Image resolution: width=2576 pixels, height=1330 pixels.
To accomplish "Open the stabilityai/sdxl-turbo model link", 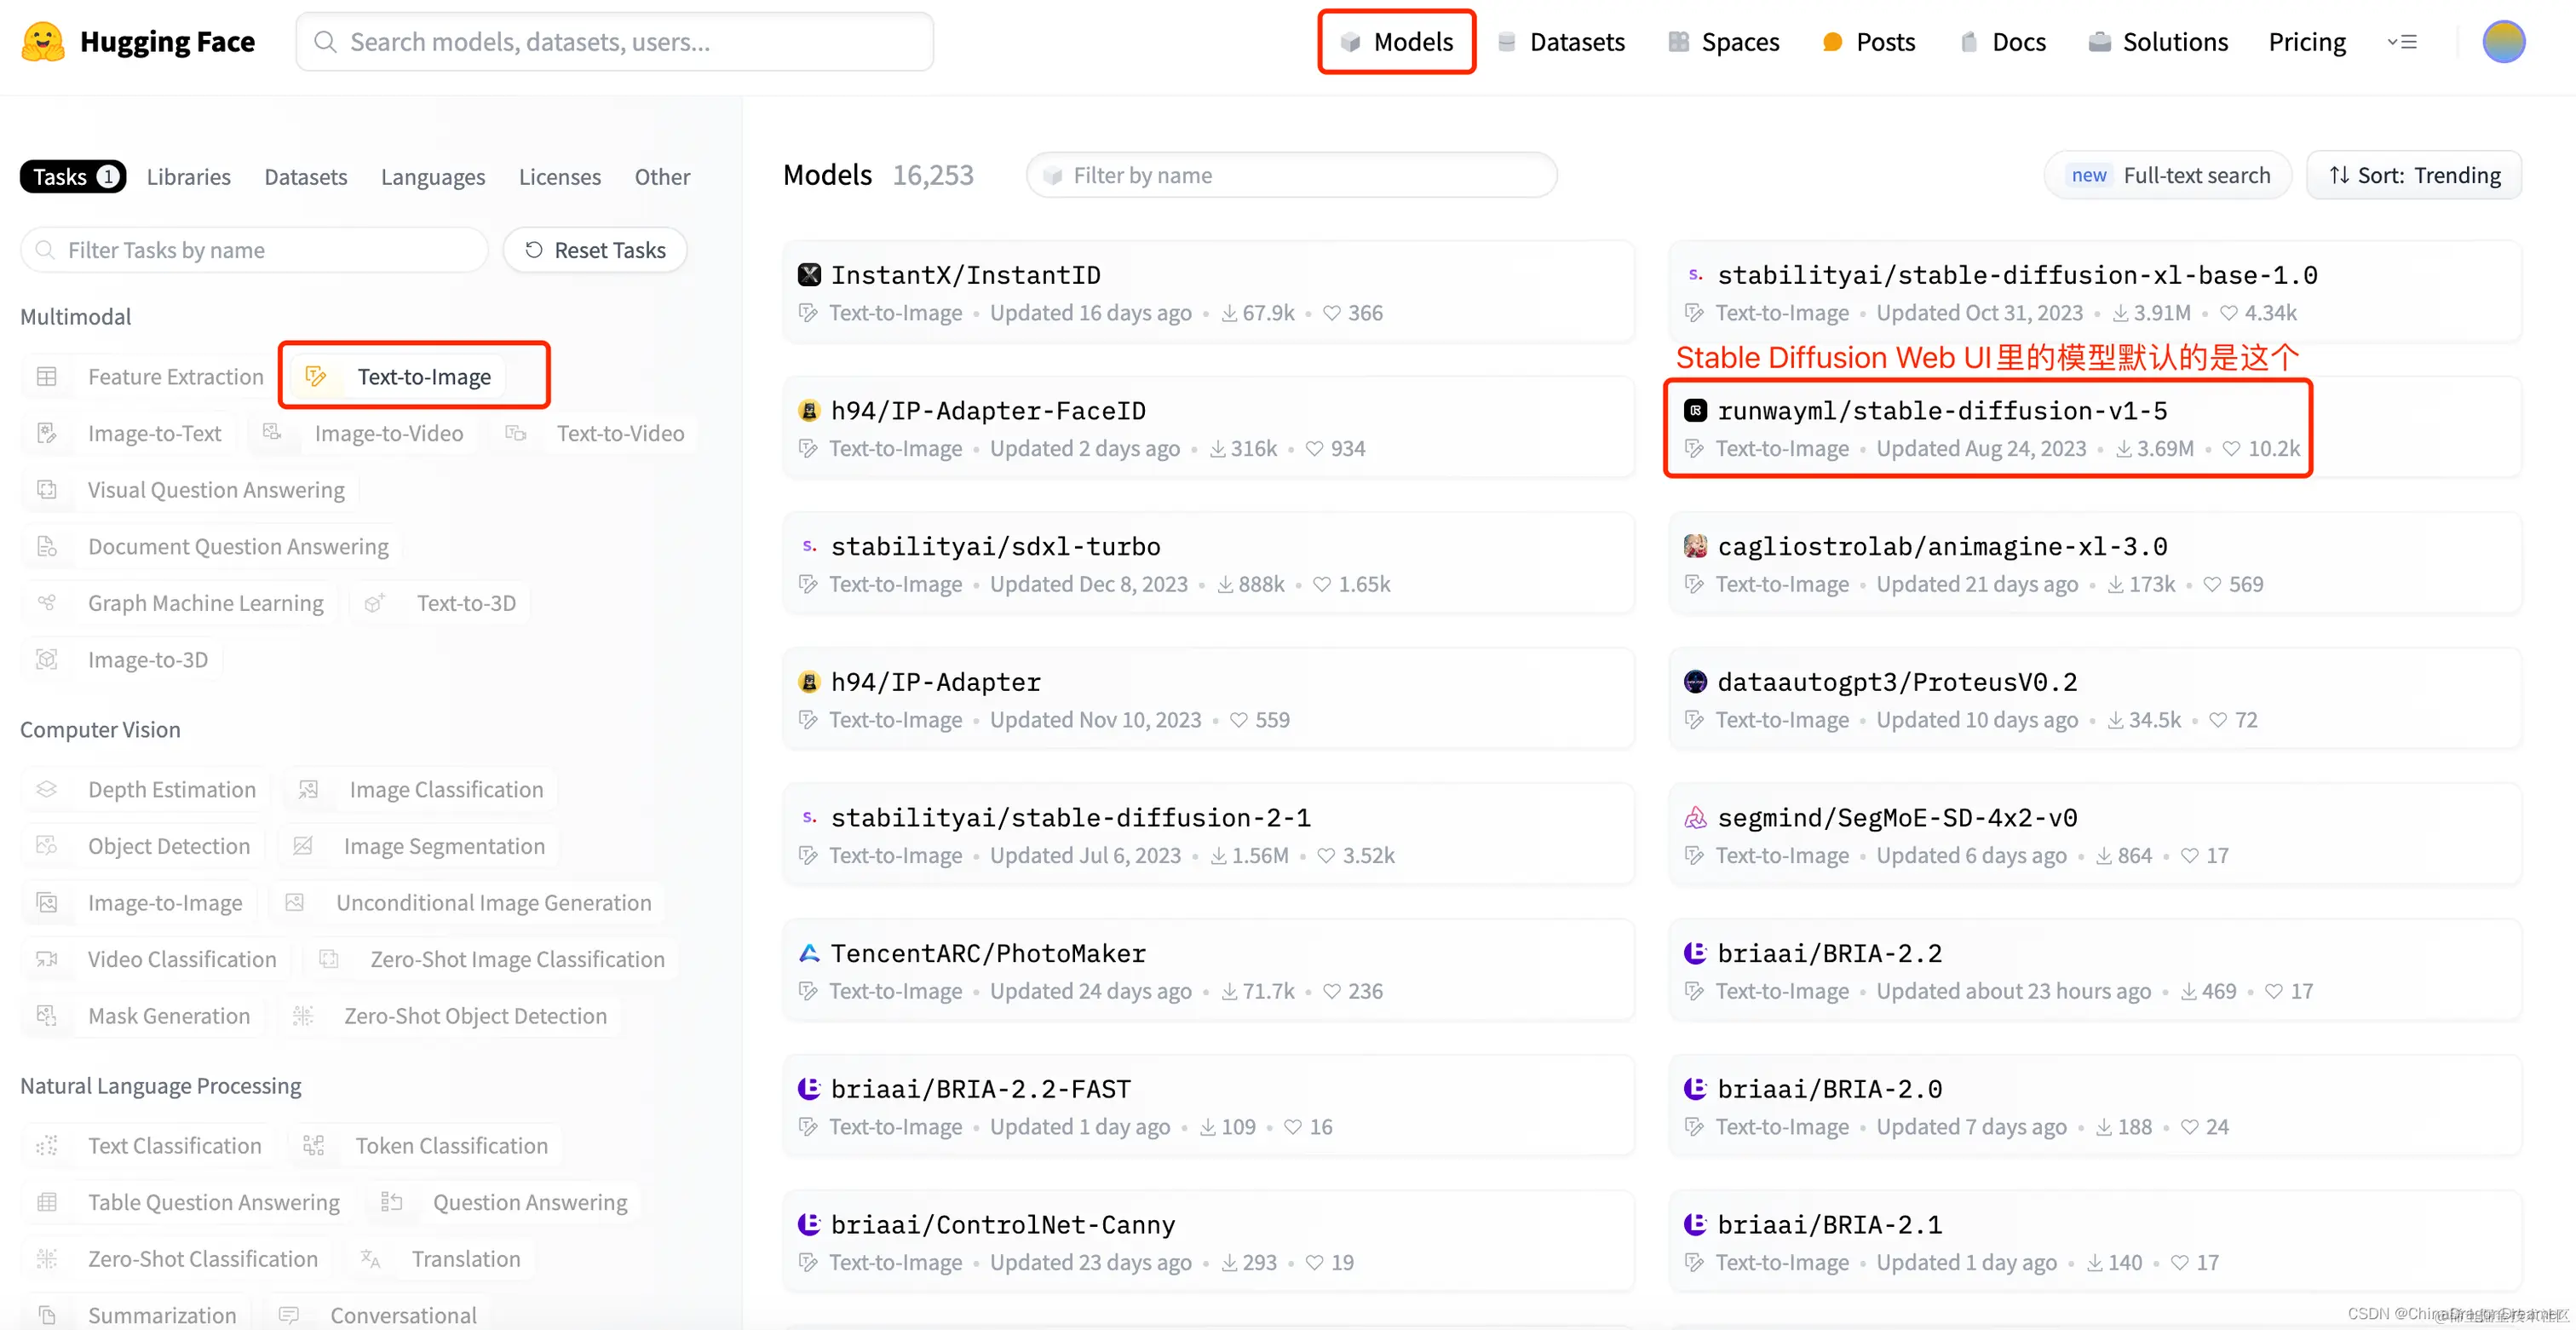I will coord(995,547).
